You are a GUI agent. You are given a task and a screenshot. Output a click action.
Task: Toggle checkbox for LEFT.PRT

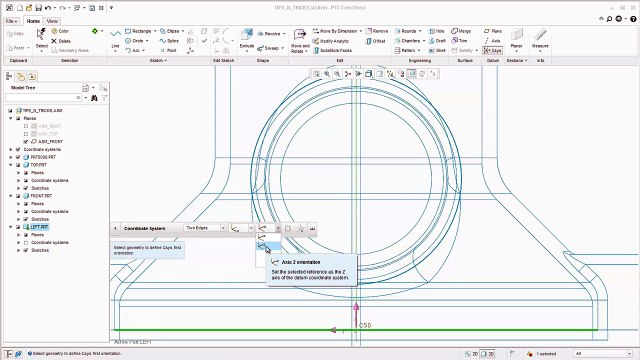click(x=18, y=227)
